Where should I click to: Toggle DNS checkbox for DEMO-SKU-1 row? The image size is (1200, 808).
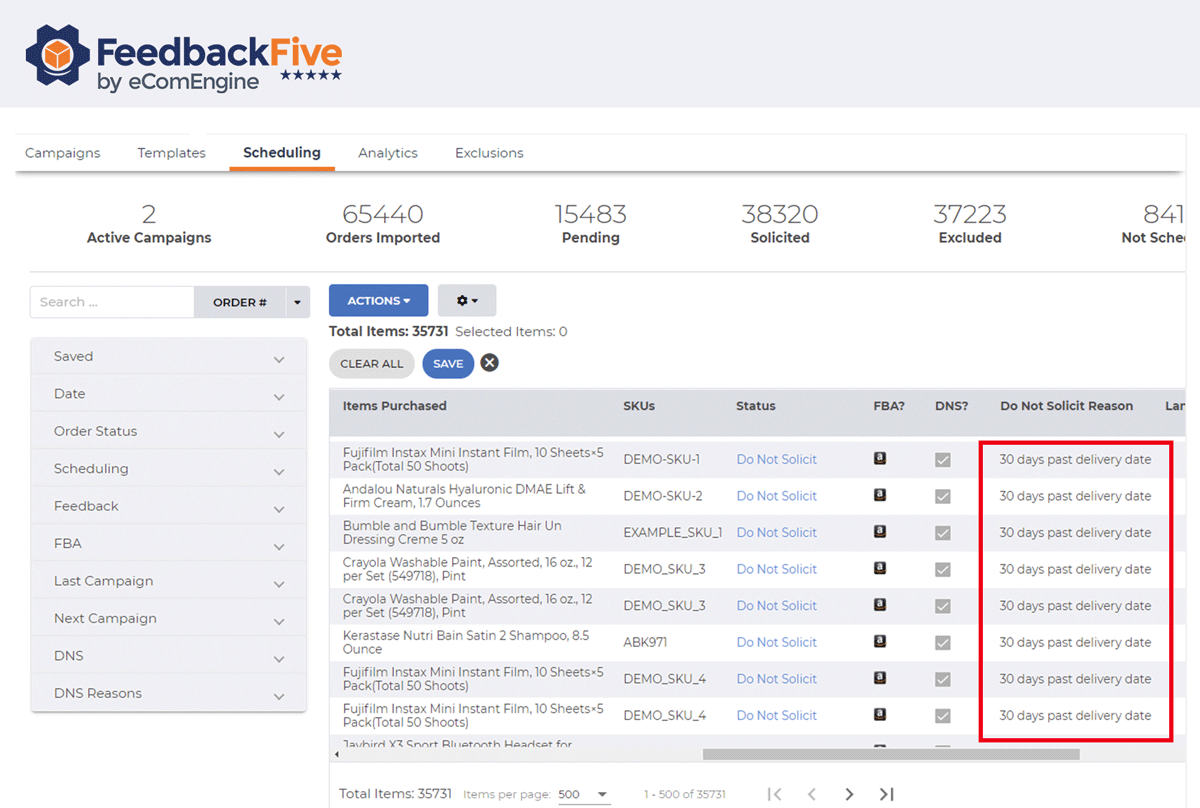(x=942, y=460)
